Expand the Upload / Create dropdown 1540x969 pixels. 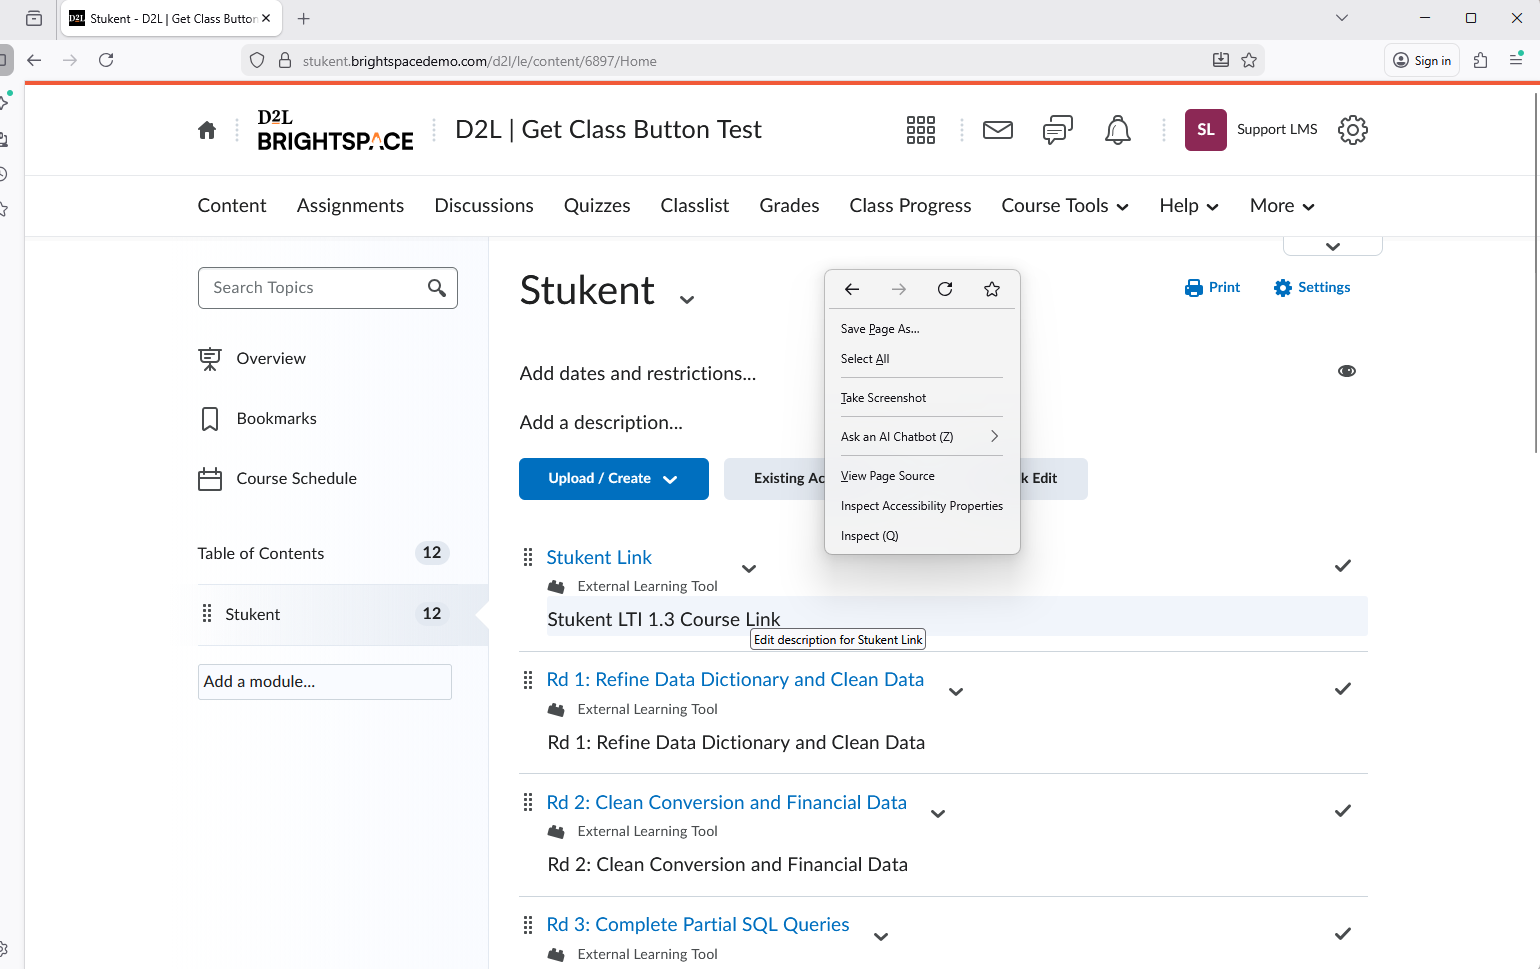point(613,479)
